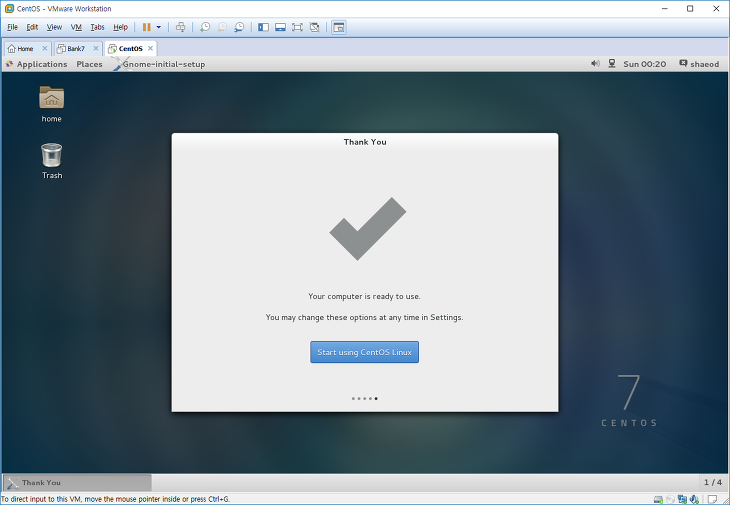Click Send Ctrl+Alt+Del toolbar icon

[x=180, y=27]
